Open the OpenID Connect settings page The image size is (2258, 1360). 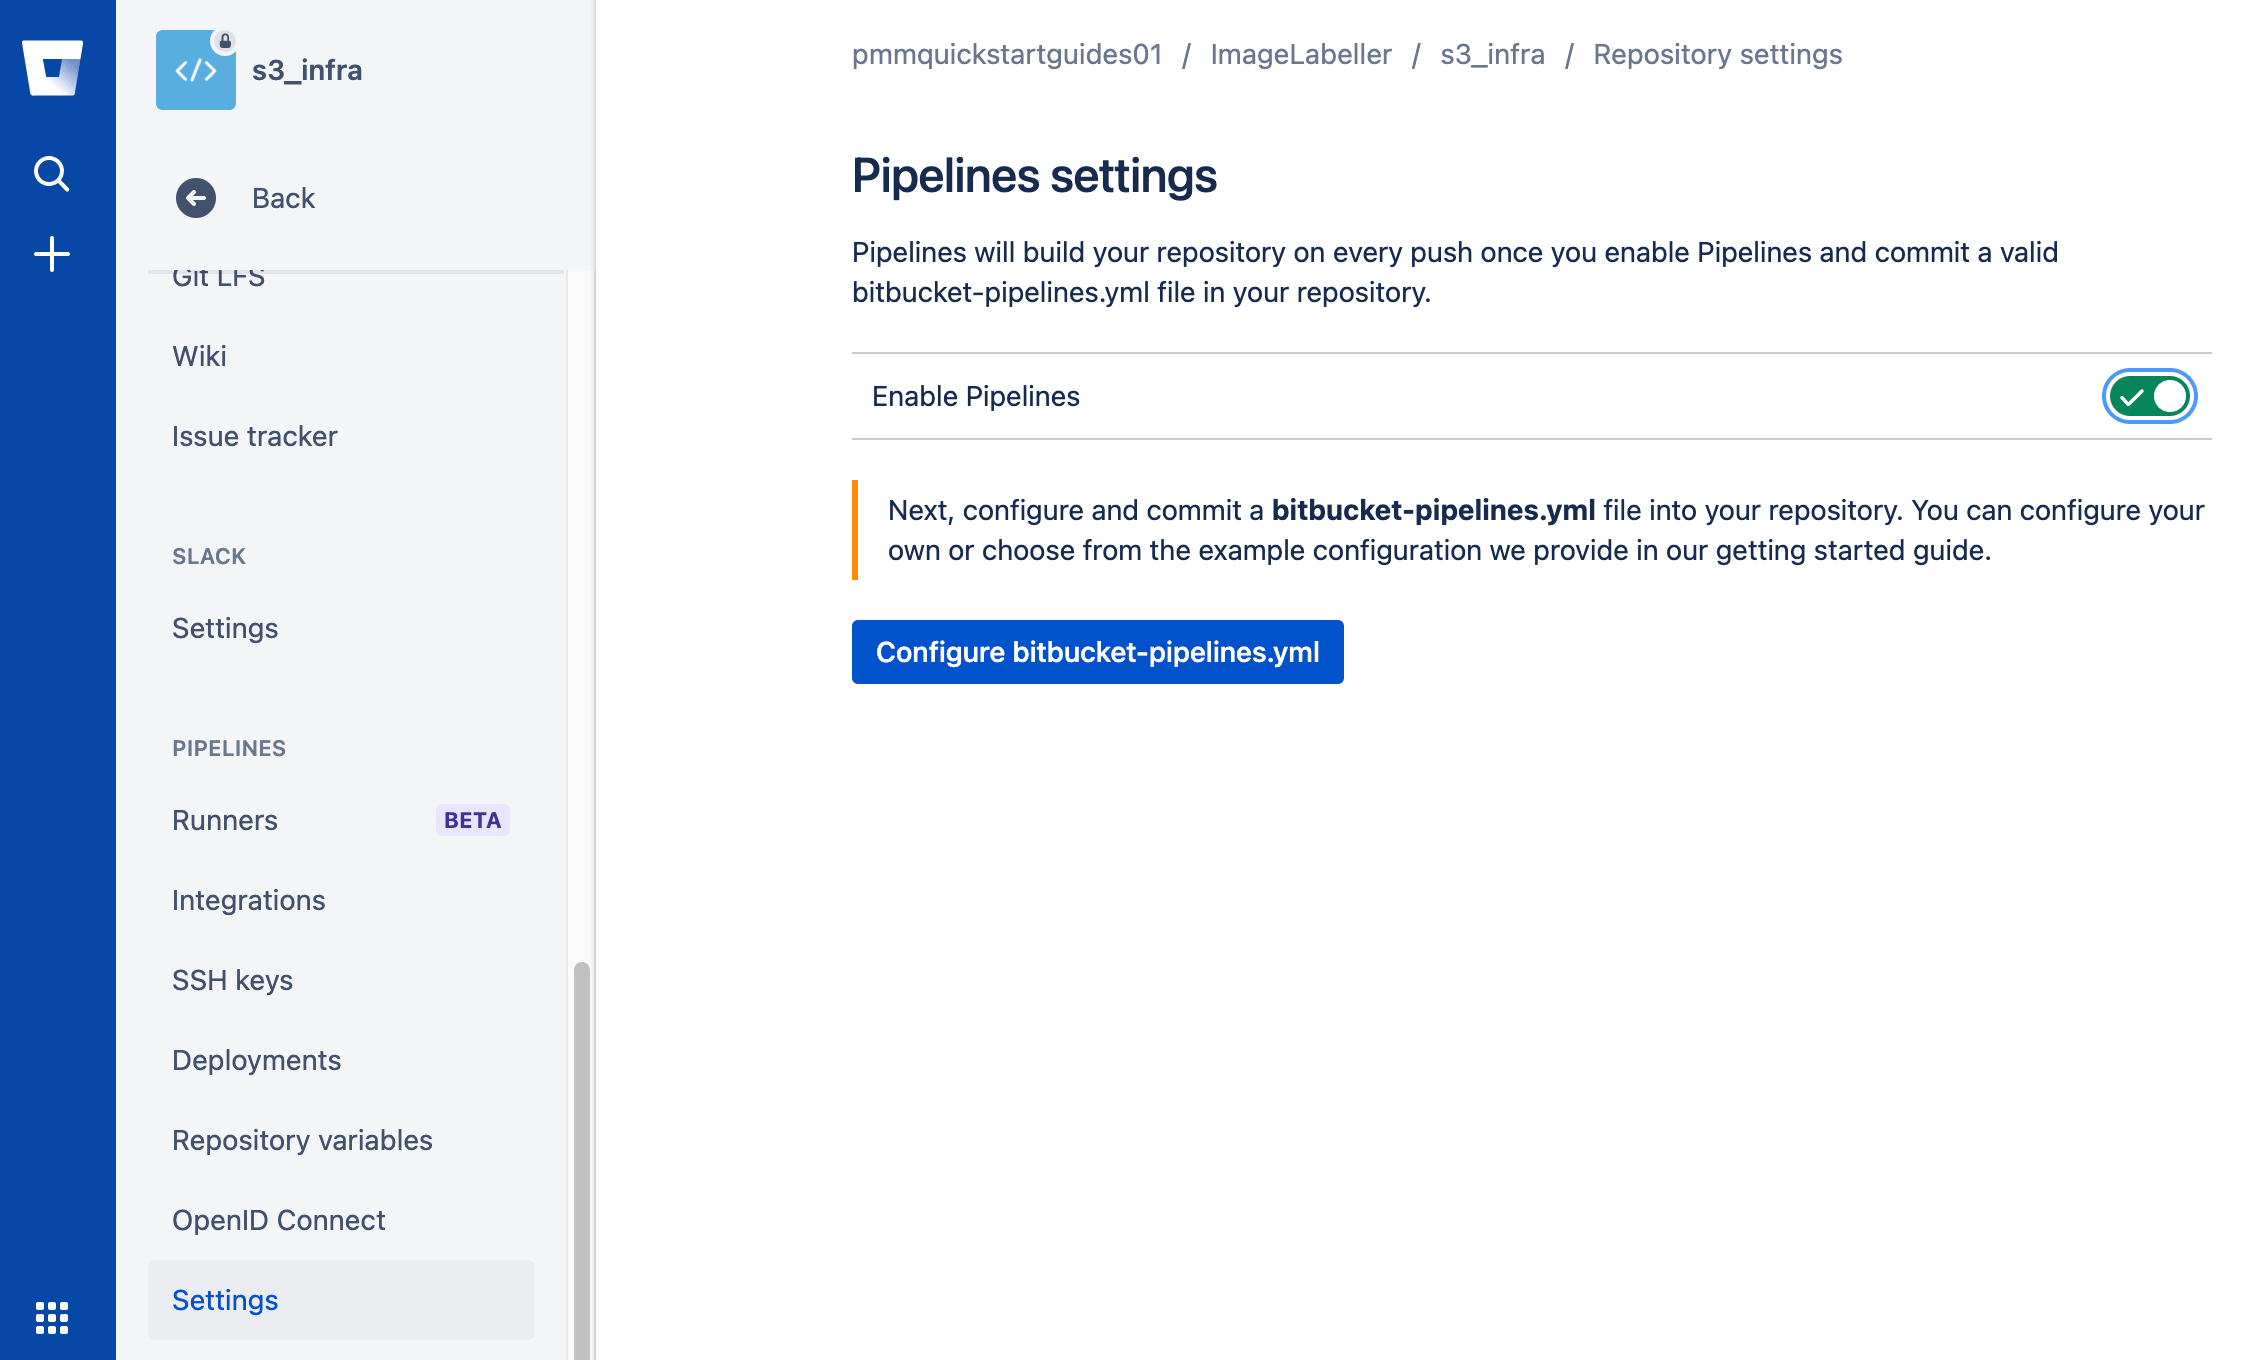coord(279,1218)
